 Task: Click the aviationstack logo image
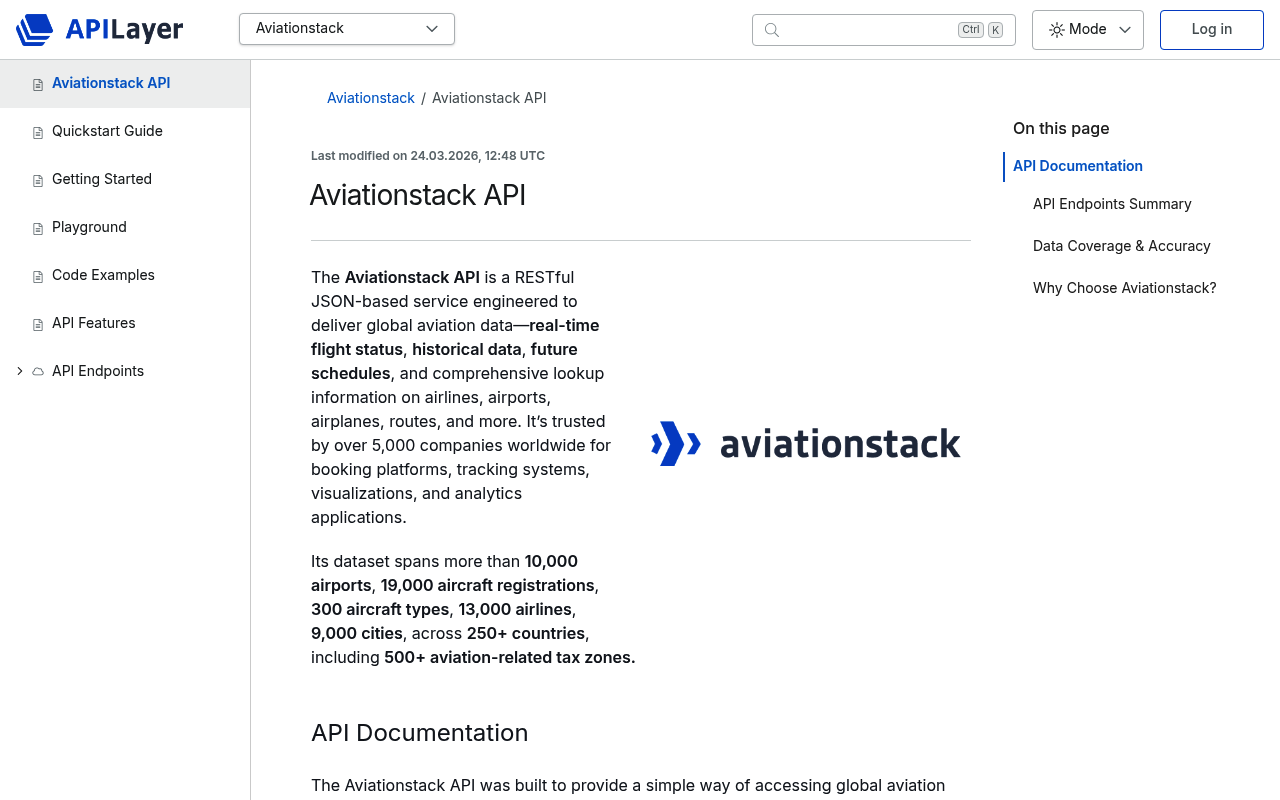coord(806,444)
